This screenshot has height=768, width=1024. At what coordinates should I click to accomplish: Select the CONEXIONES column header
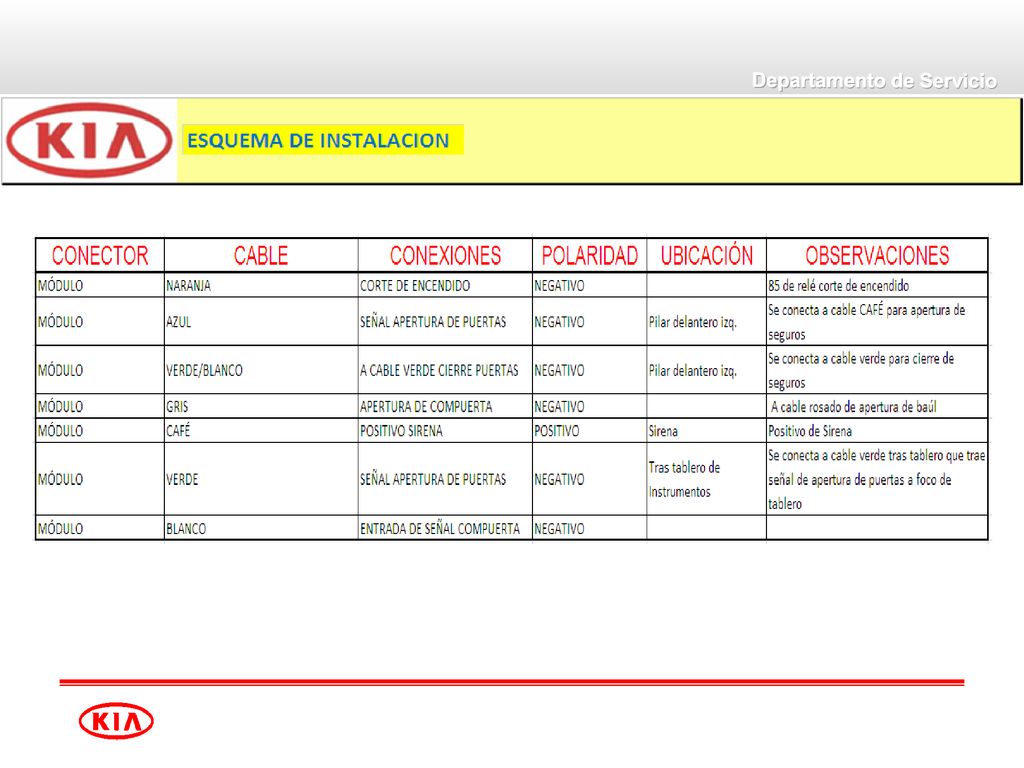pos(445,255)
